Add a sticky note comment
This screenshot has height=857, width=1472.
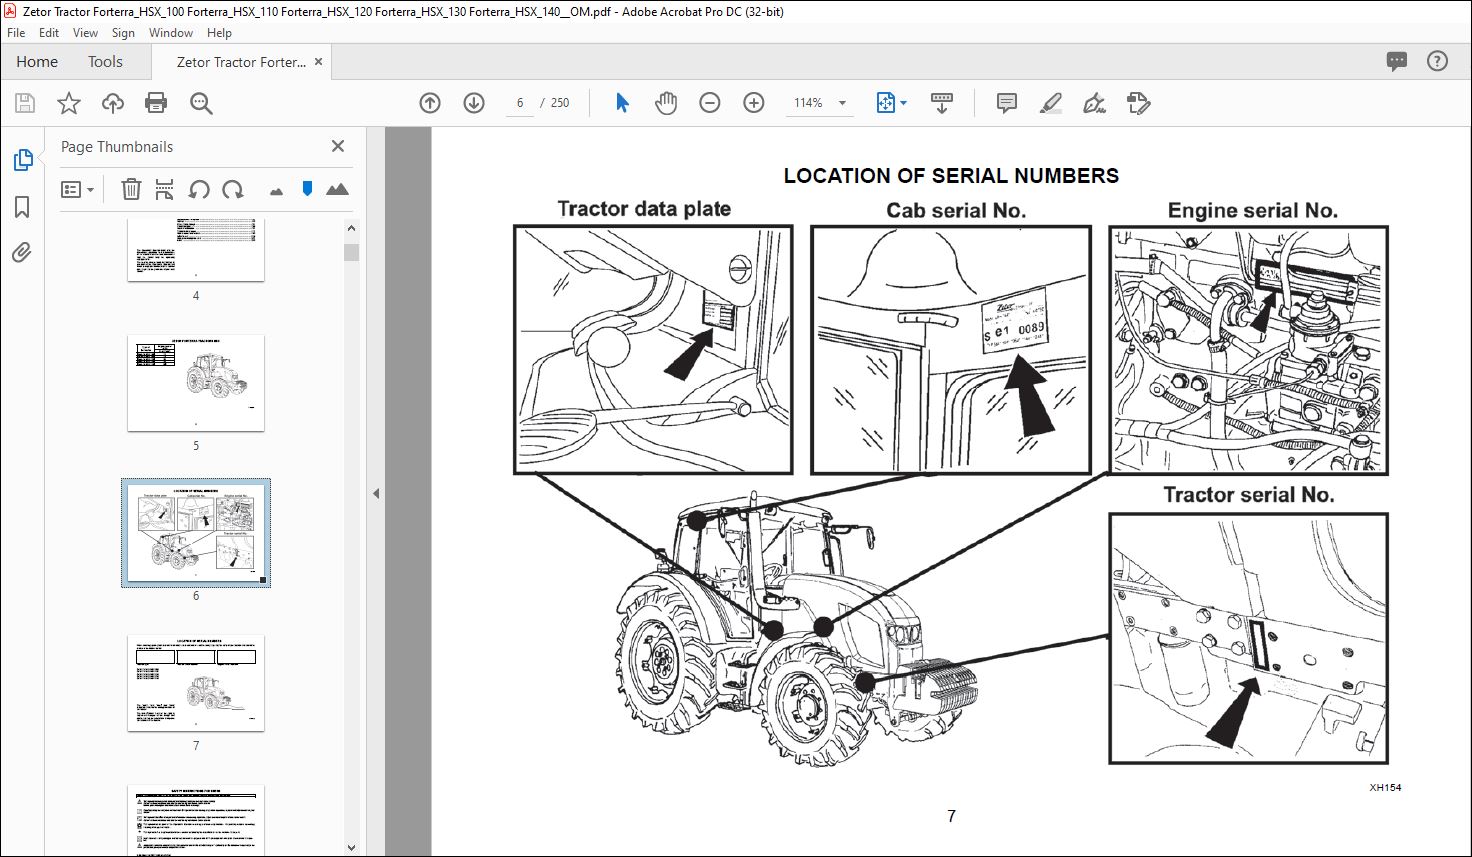tap(1007, 103)
